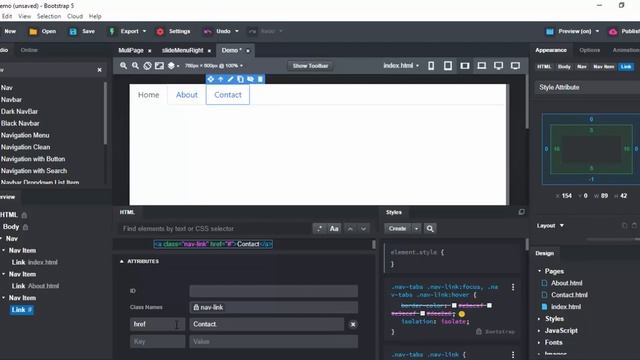The width and height of the screenshot is (640, 360).
Task: Click the first border-color swatch
Action: coord(454,305)
